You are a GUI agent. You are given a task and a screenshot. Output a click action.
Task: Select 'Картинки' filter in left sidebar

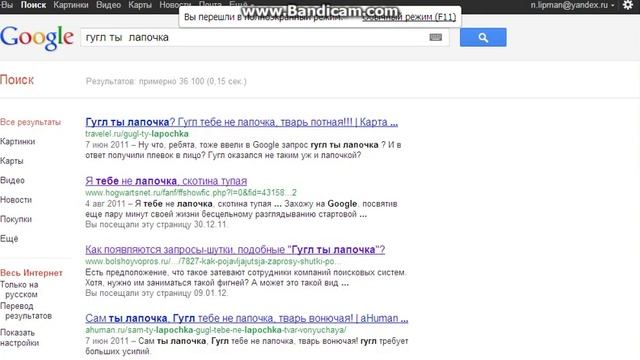tap(18, 142)
